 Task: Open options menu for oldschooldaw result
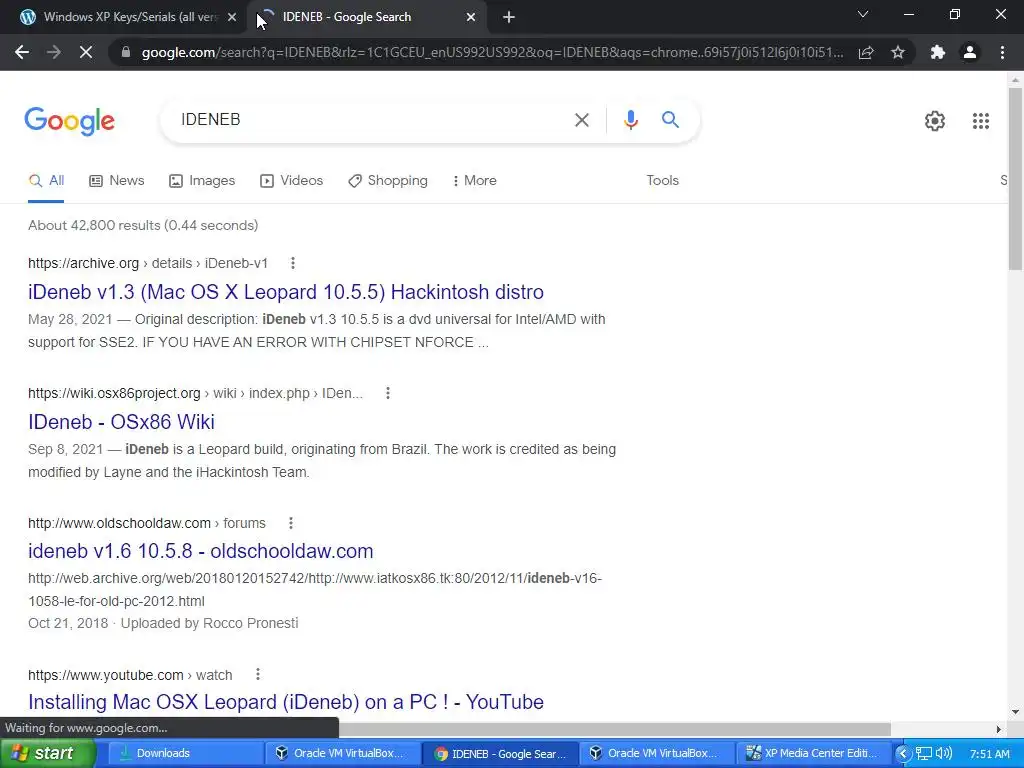[x=291, y=523]
